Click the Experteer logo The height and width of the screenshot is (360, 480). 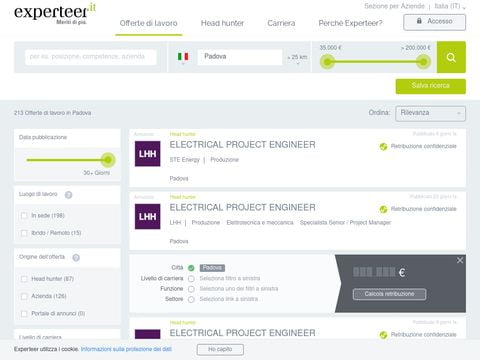pos(55,13)
